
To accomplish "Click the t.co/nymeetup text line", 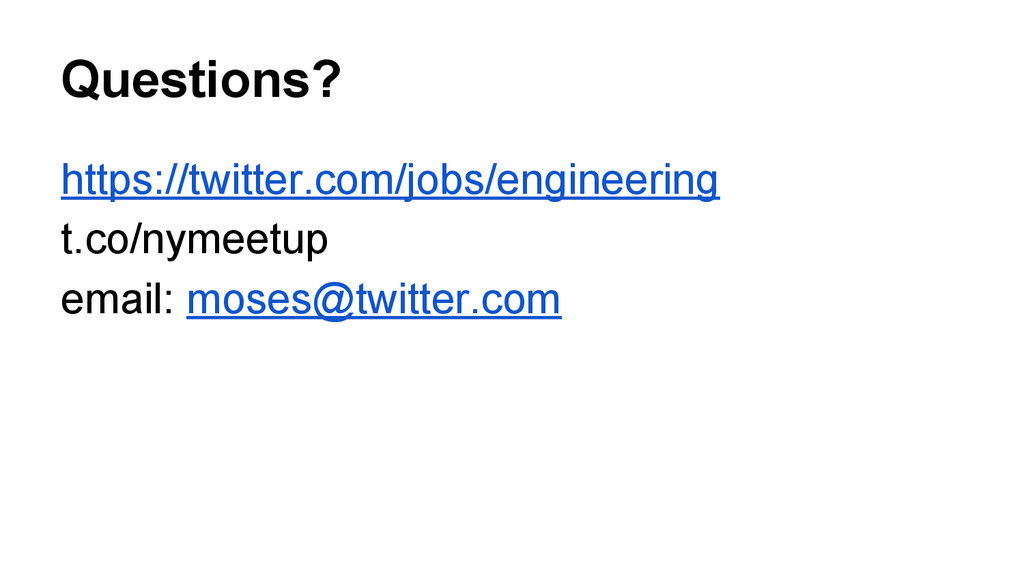I will tap(194, 240).
